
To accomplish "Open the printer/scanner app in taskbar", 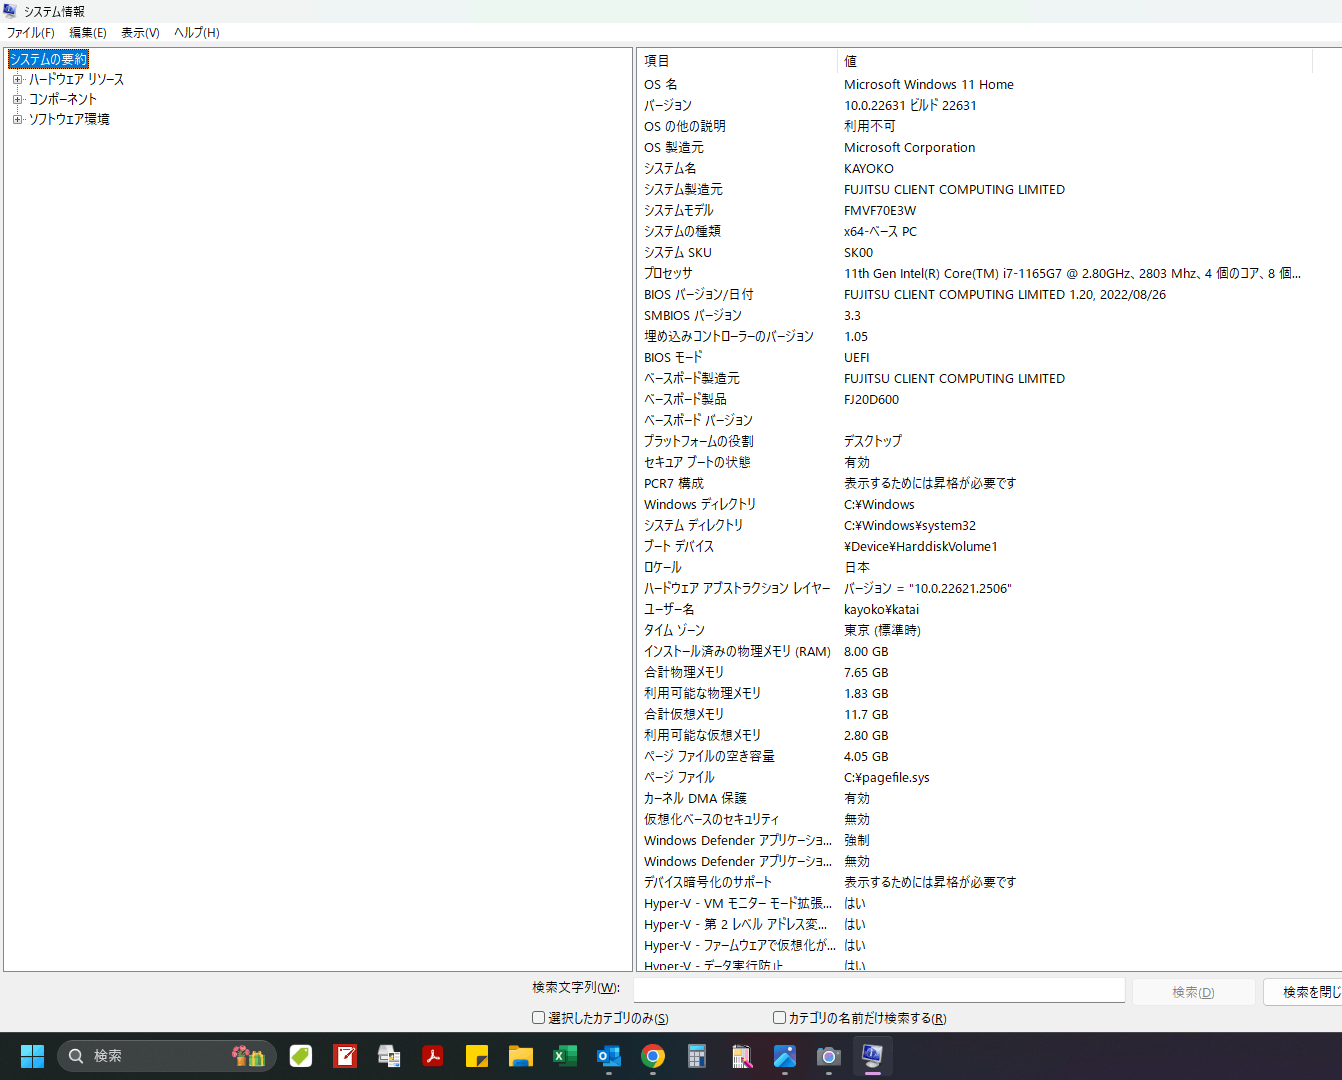I will 389,1056.
